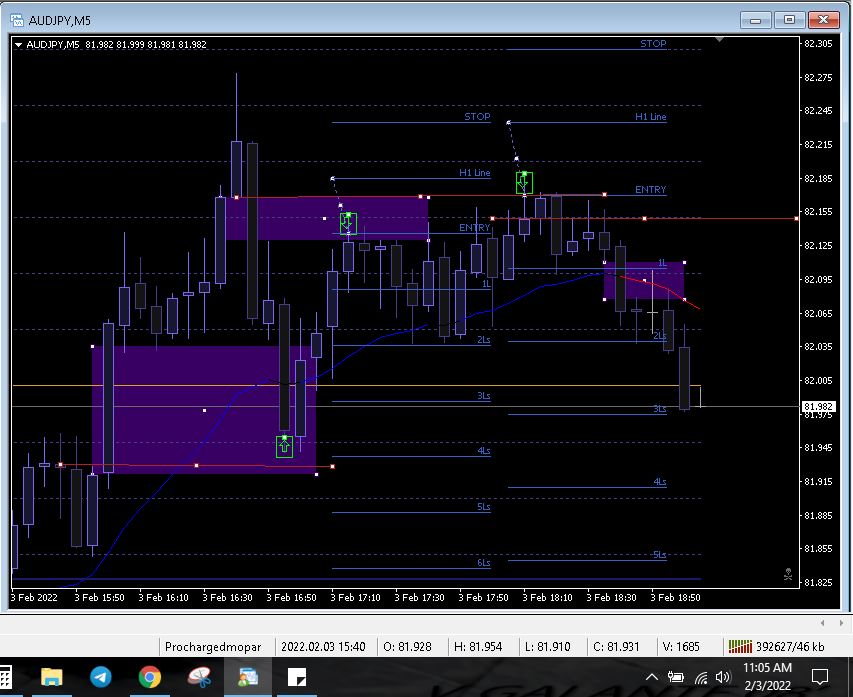This screenshot has width=853, height=697.
Task: Select the Prochargedmopar profile in status bar
Action: pyautogui.click(x=213, y=647)
